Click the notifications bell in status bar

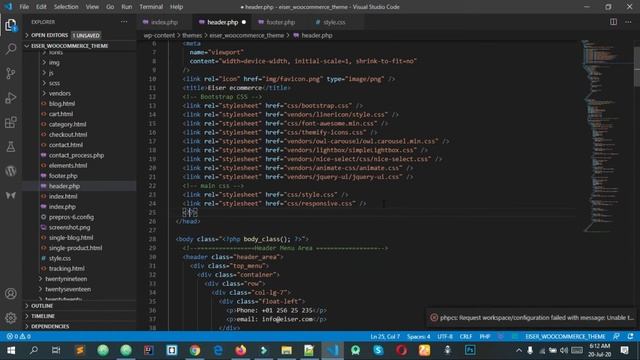631,336
